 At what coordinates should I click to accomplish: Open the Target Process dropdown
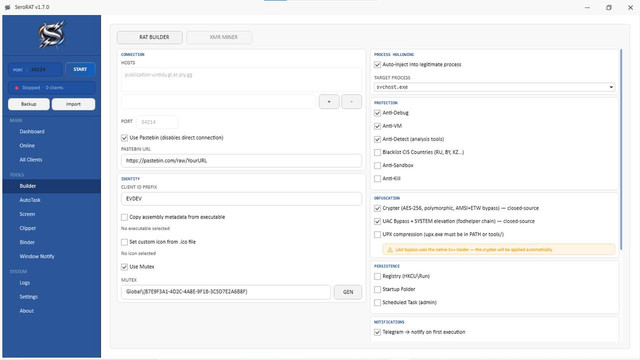[494, 87]
